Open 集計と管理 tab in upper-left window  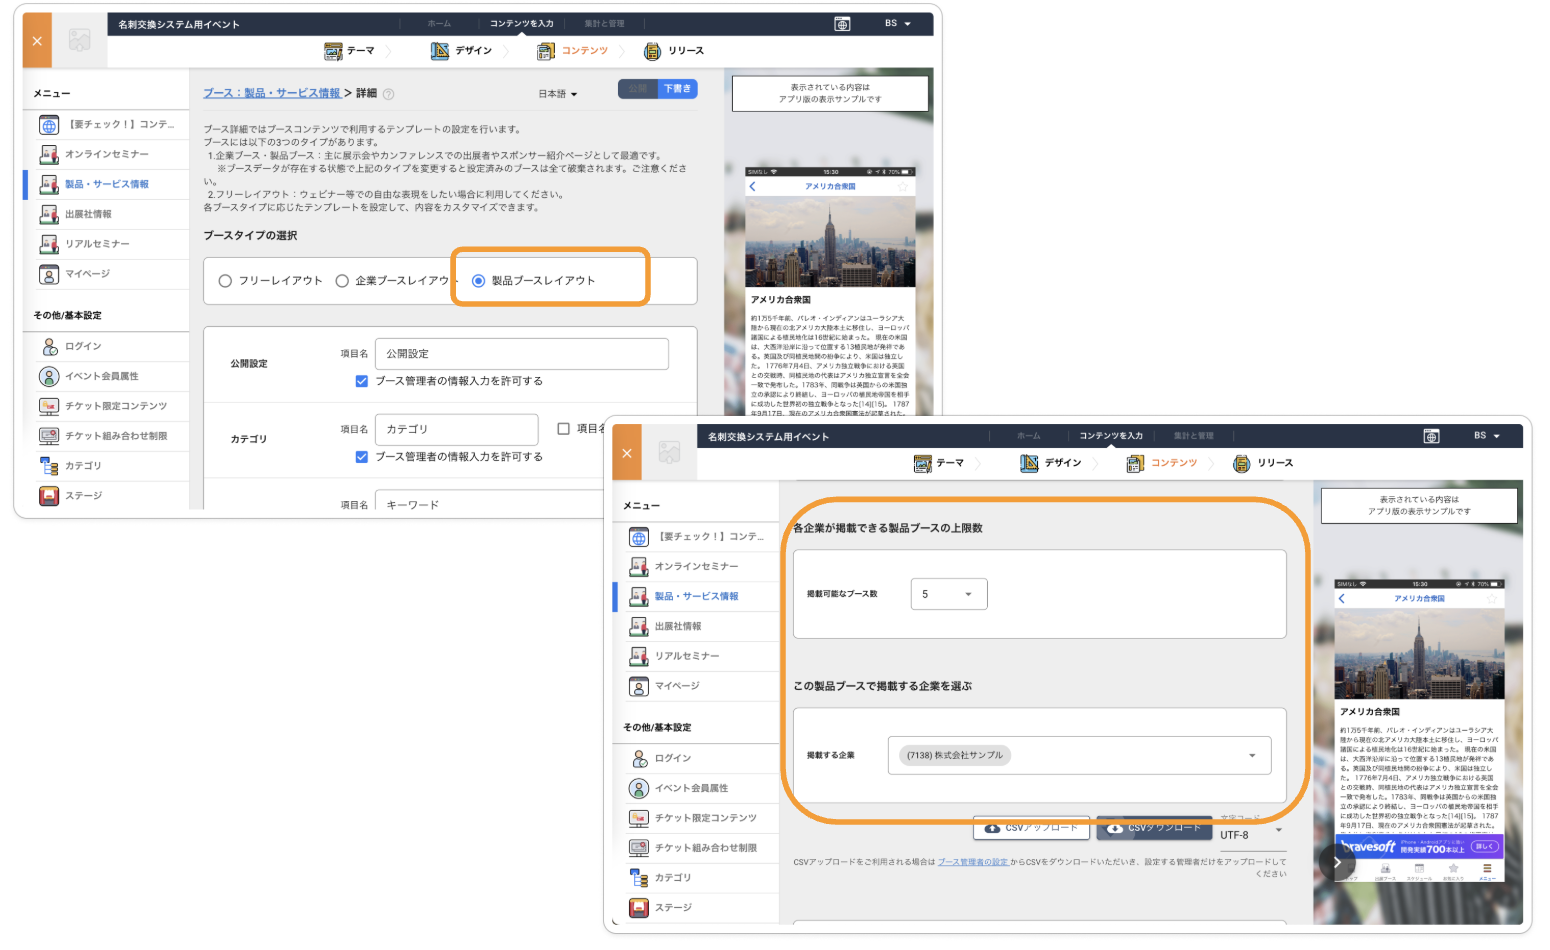604,24
